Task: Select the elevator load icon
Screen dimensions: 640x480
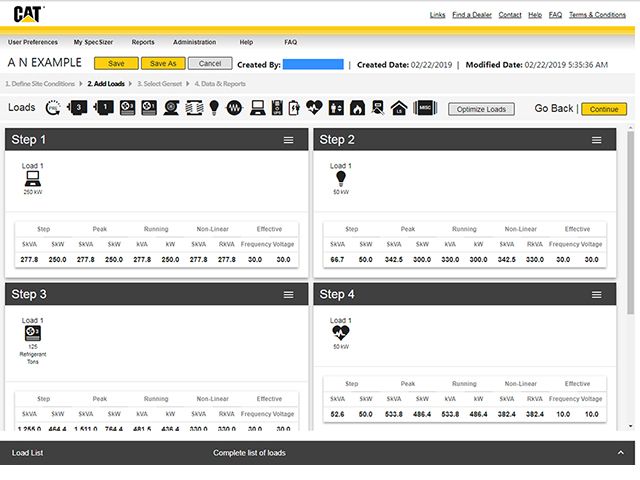Action: click(337, 108)
